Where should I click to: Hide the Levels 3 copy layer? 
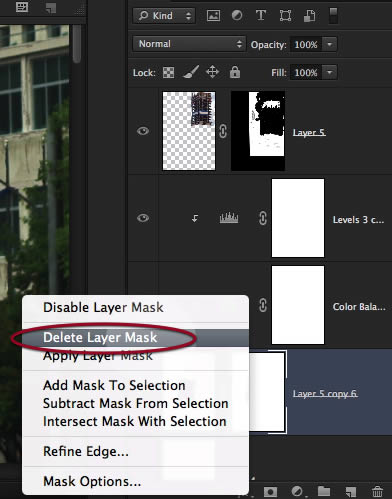coord(143,218)
